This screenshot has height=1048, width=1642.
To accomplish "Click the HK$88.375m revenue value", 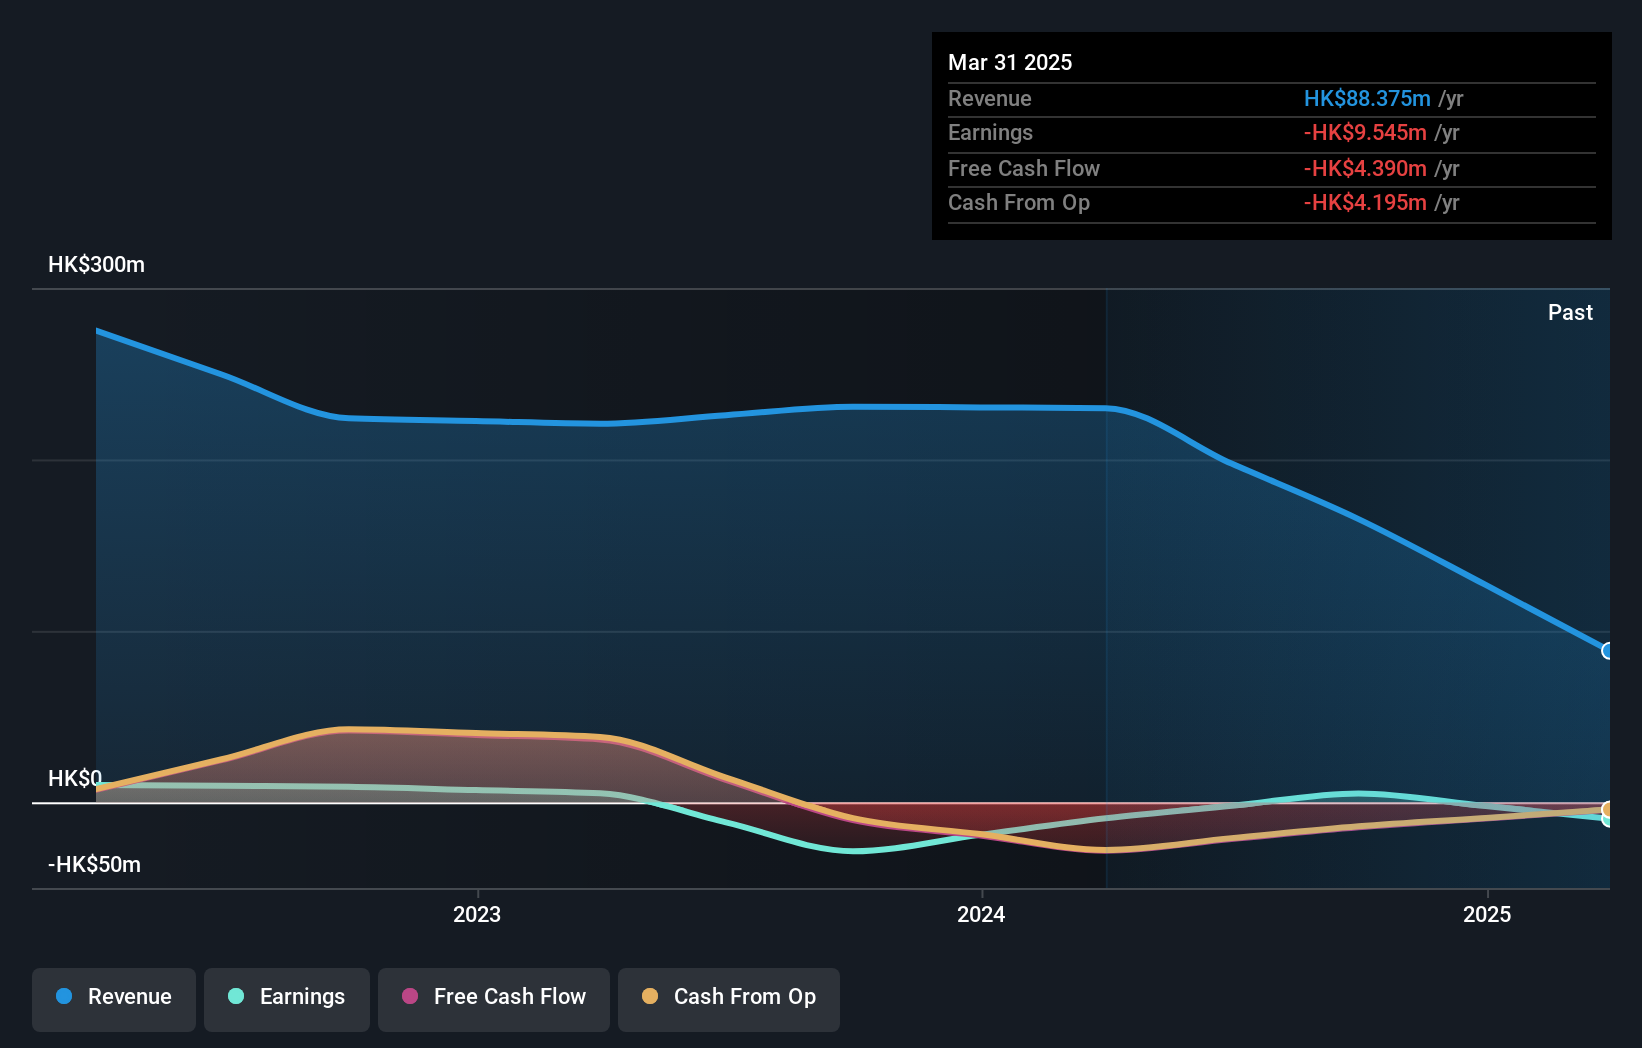I will tap(1367, 98).
